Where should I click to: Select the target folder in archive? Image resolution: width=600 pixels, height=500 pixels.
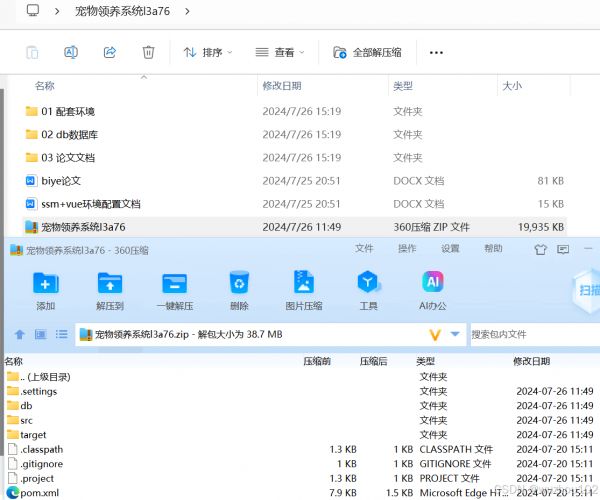pos(26,435)
